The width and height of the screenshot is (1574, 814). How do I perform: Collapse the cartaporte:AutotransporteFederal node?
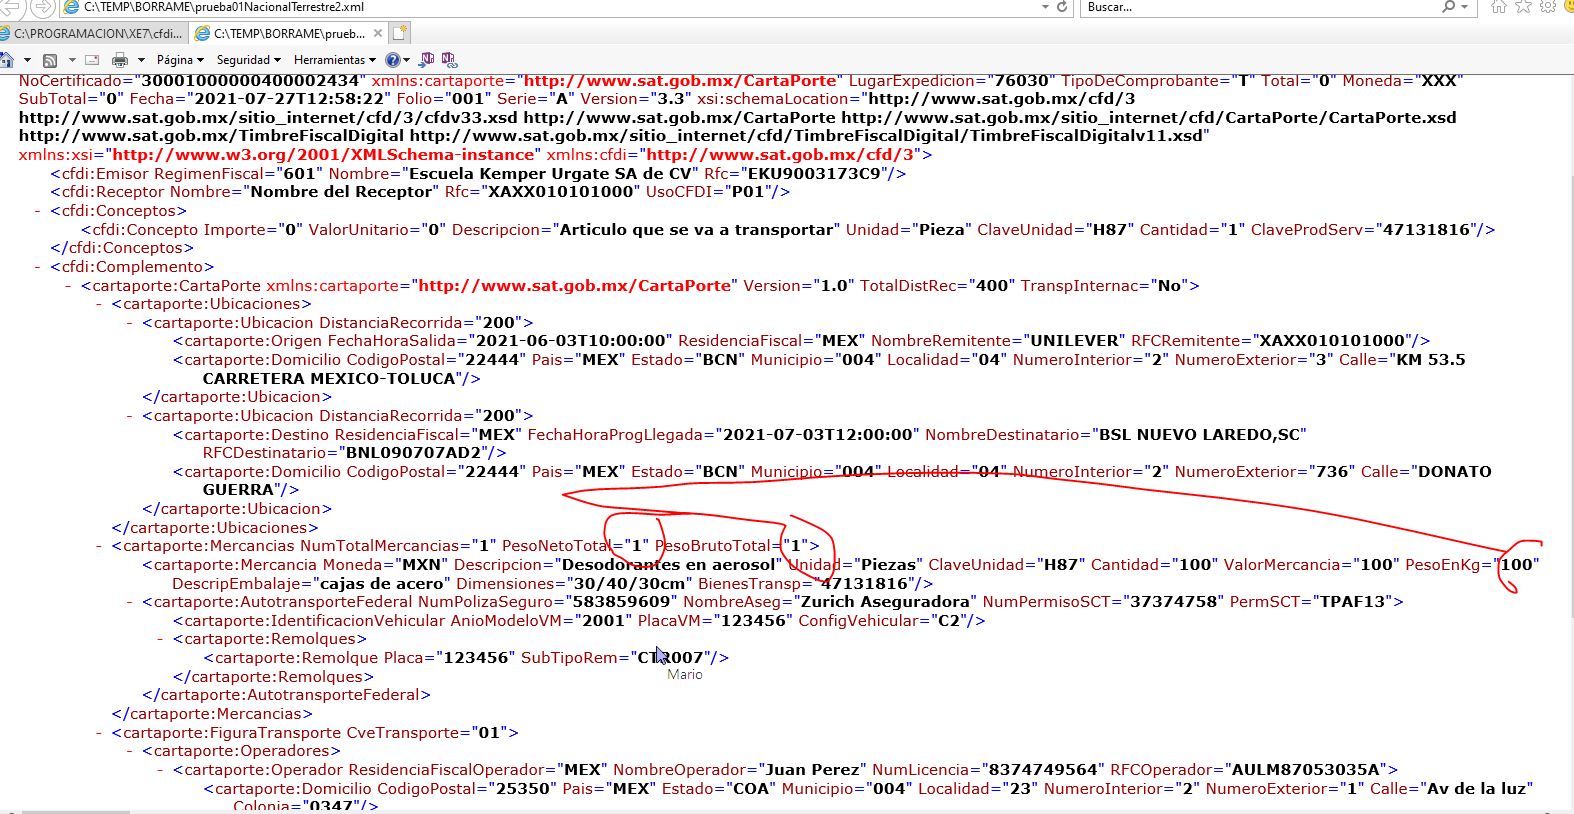(x=130, y=602)
